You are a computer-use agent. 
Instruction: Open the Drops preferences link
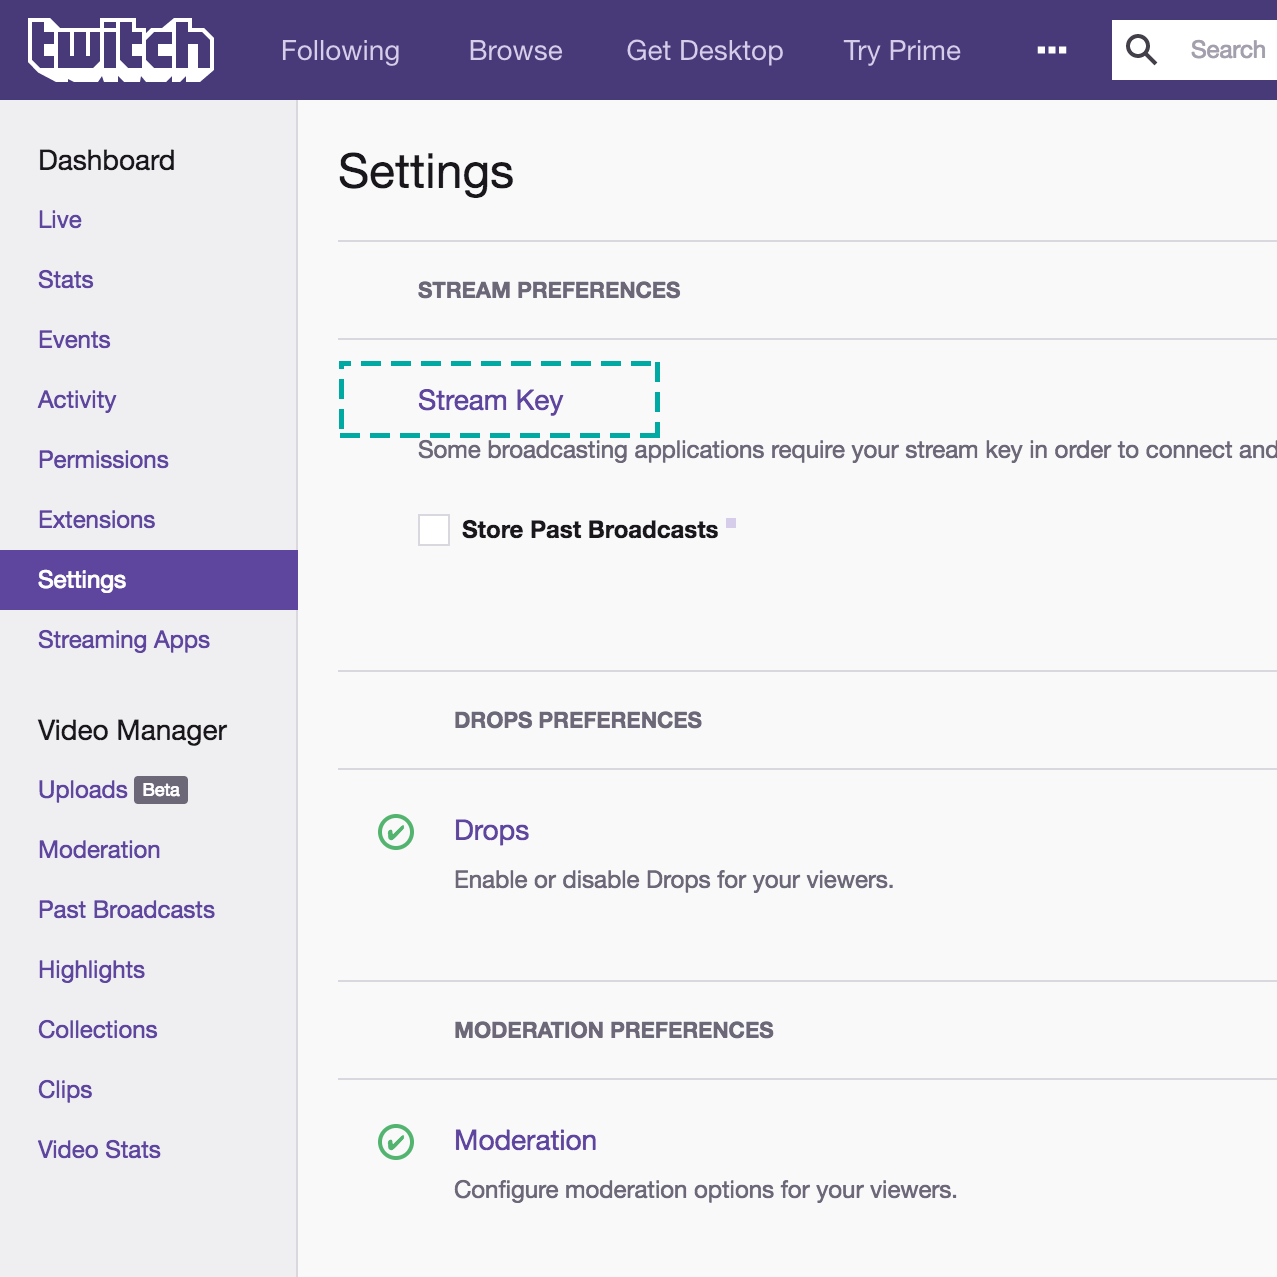pos(491,830)
